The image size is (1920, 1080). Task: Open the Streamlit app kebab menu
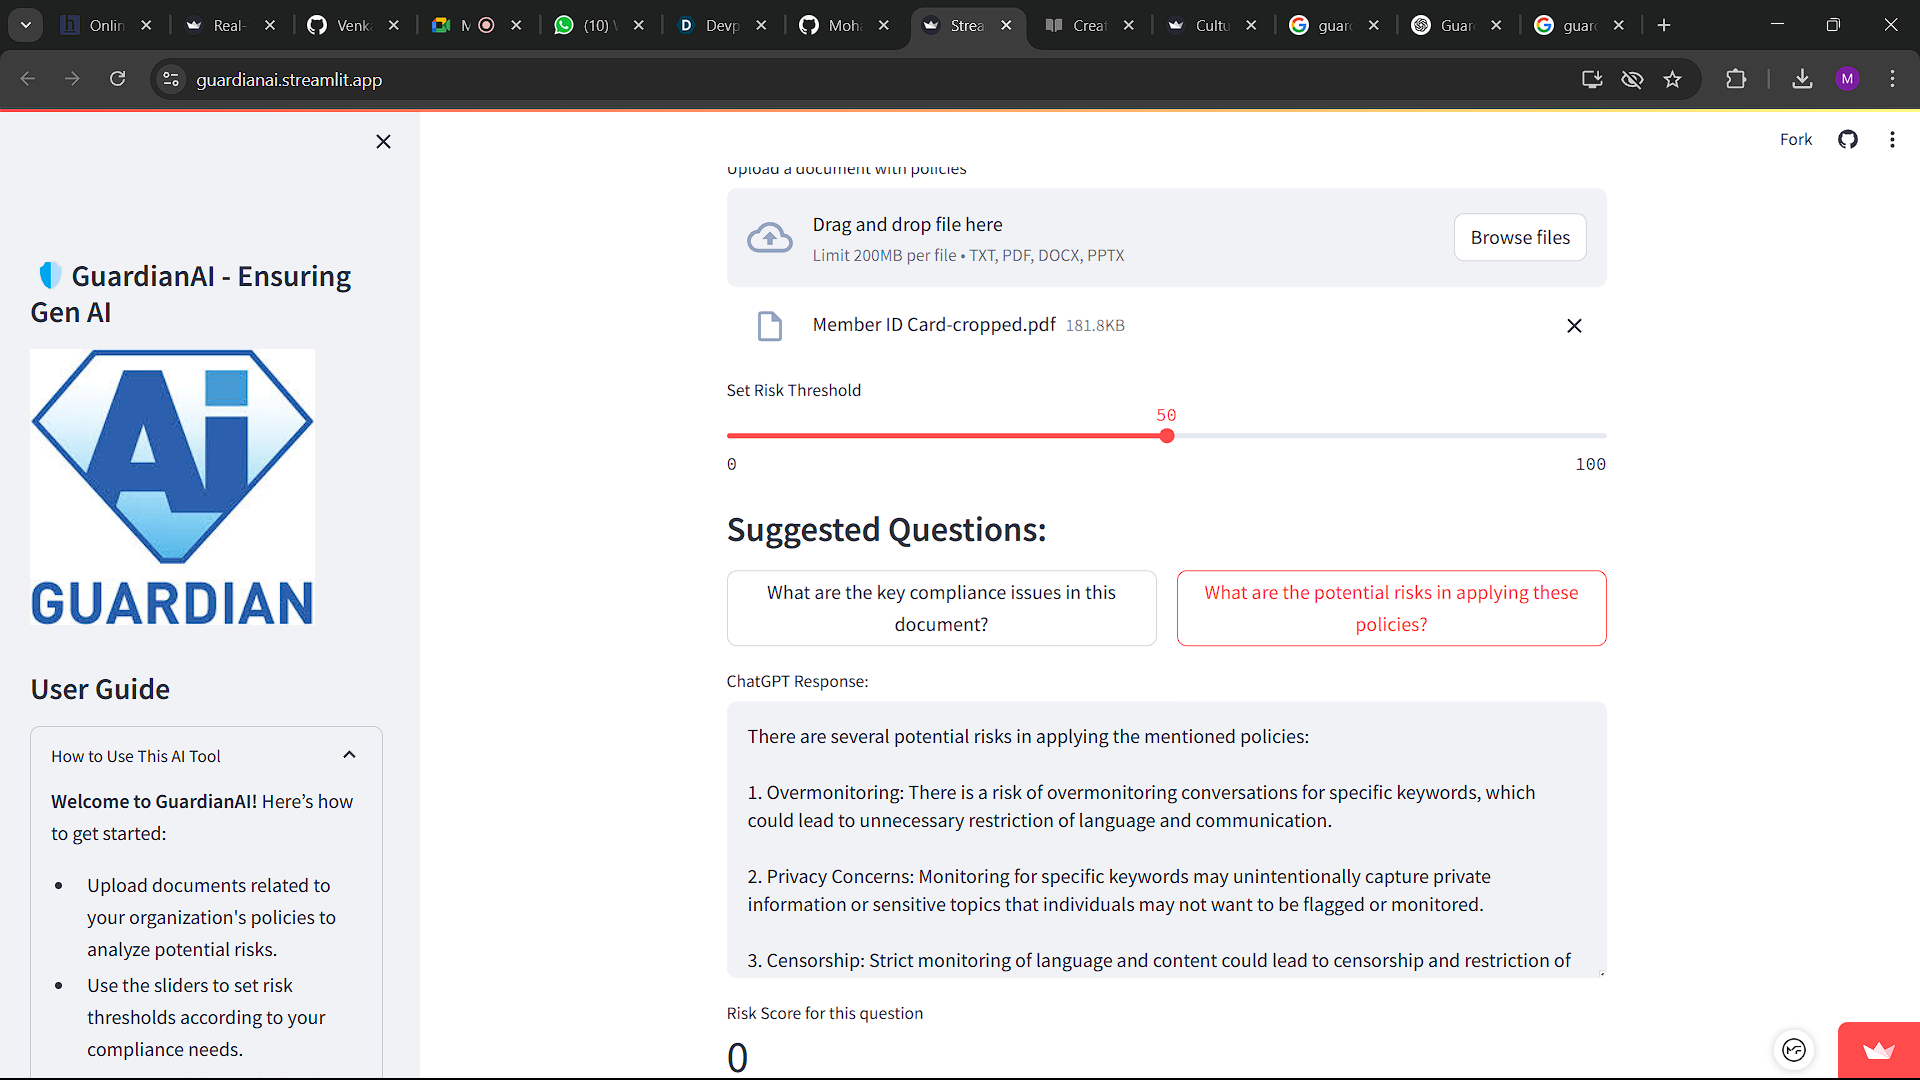click(1892, 140)
